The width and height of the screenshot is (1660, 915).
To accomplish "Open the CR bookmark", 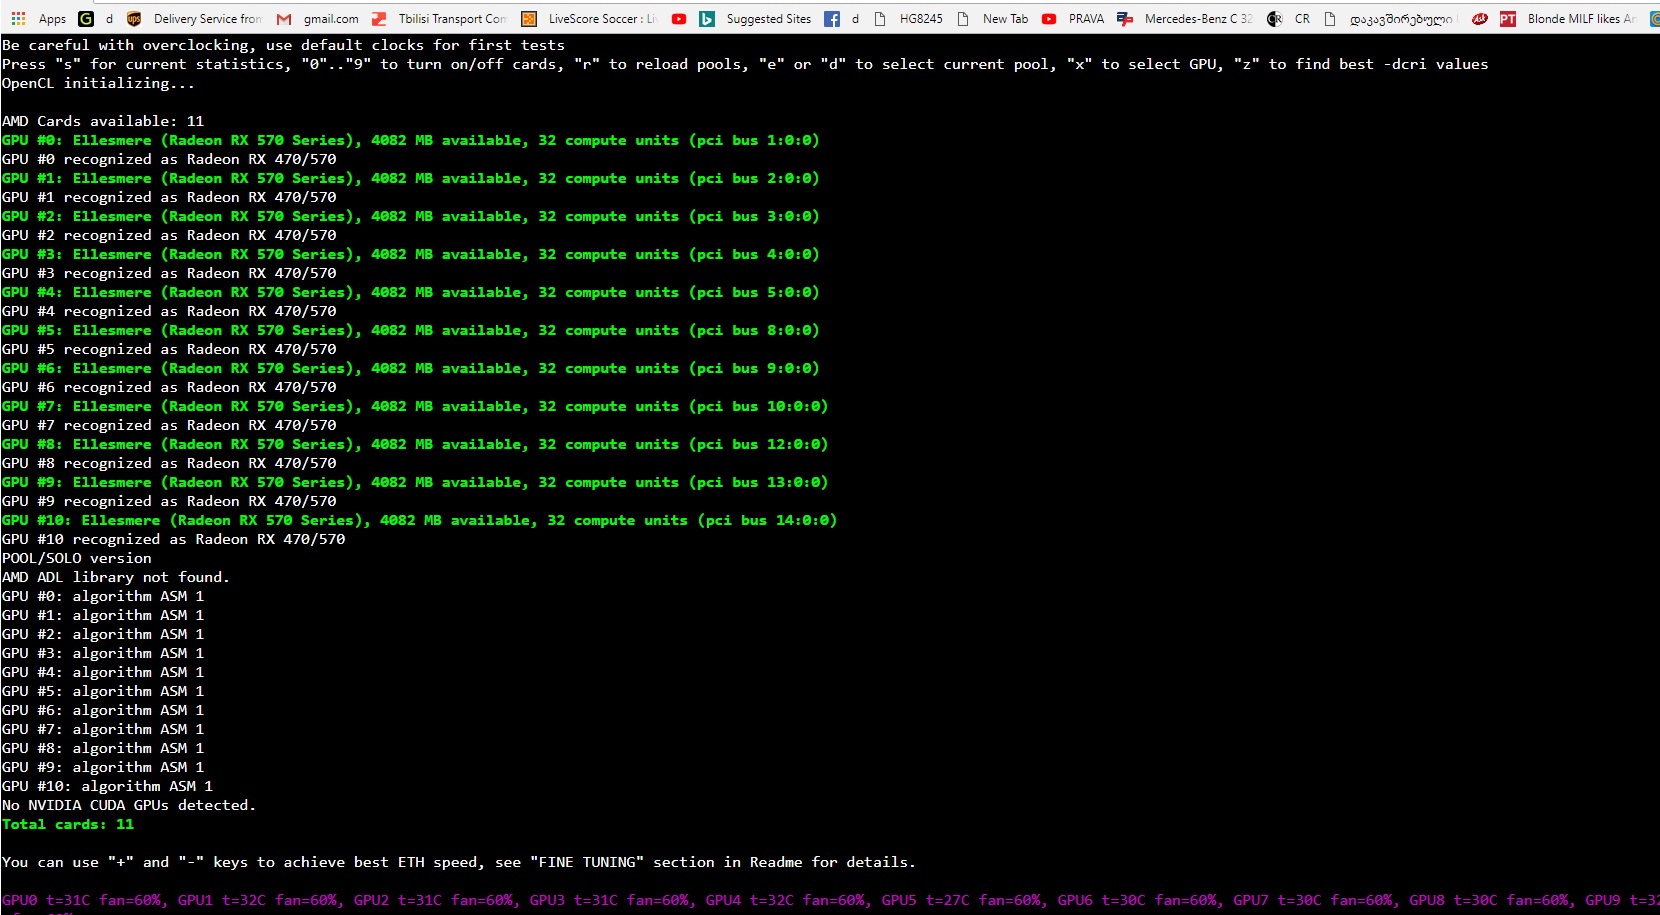I will 1288,18.
